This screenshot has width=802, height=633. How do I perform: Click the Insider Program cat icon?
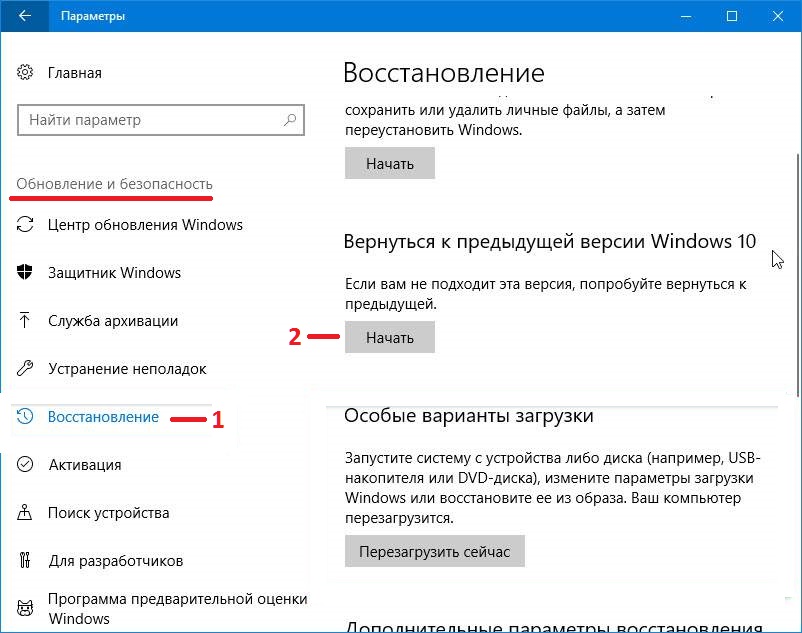click(25, 608)
